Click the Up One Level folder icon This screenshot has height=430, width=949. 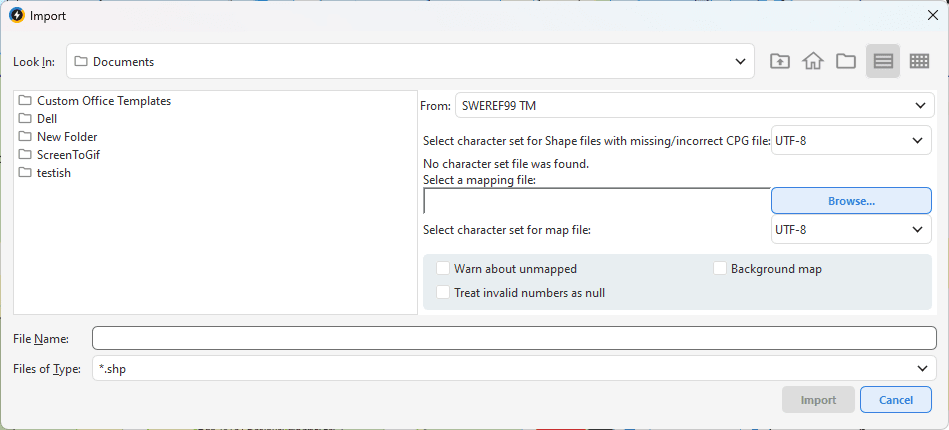click(x=779, y=61)
